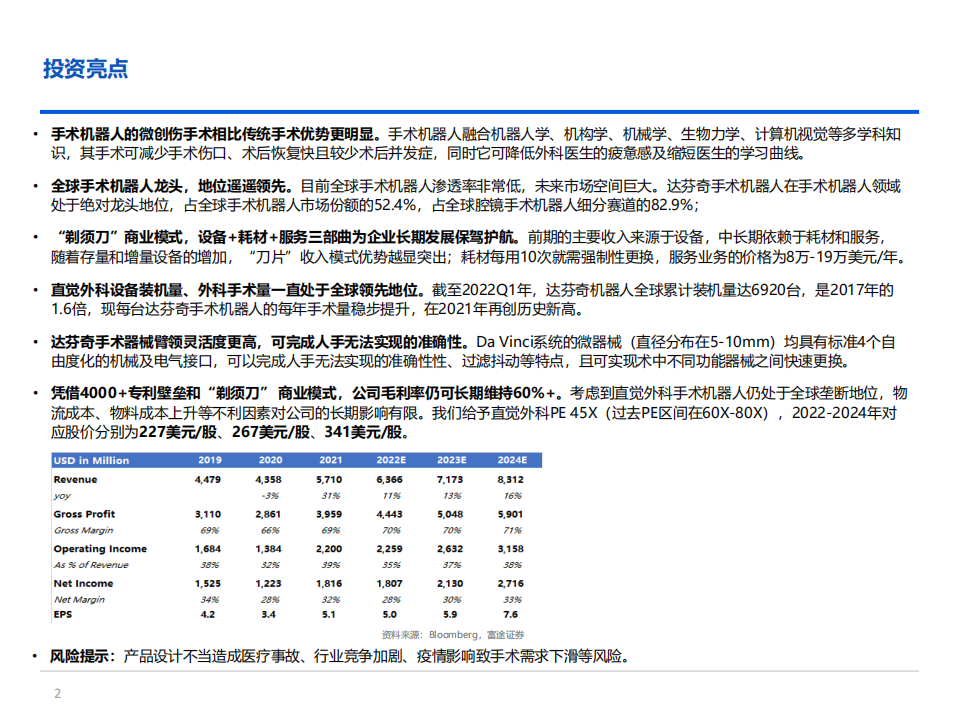959x719 pixels.
Task: Click the yoy row label in the table
Action: (62, 497)
